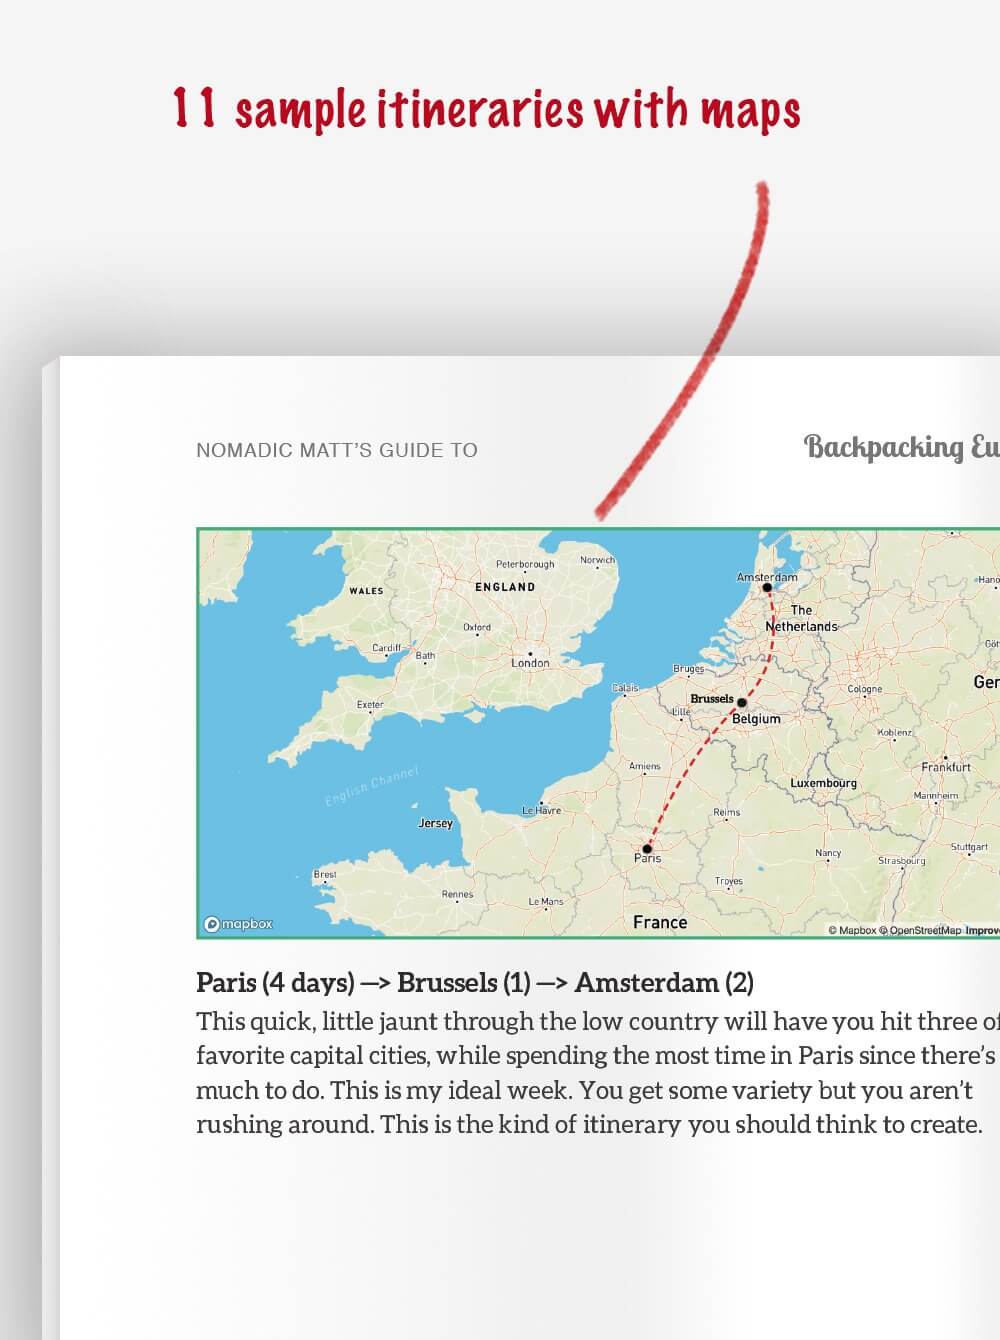Click the Calais label on the map
Screen dimensions: 1000x1340
(625, 688)
